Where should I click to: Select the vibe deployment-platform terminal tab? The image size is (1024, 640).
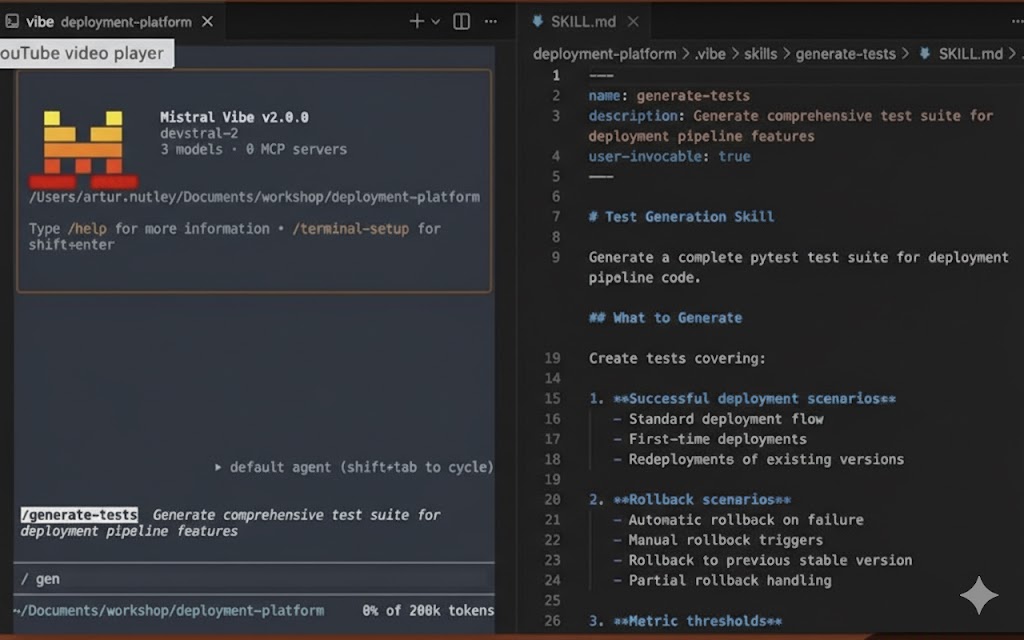[108, 21]
